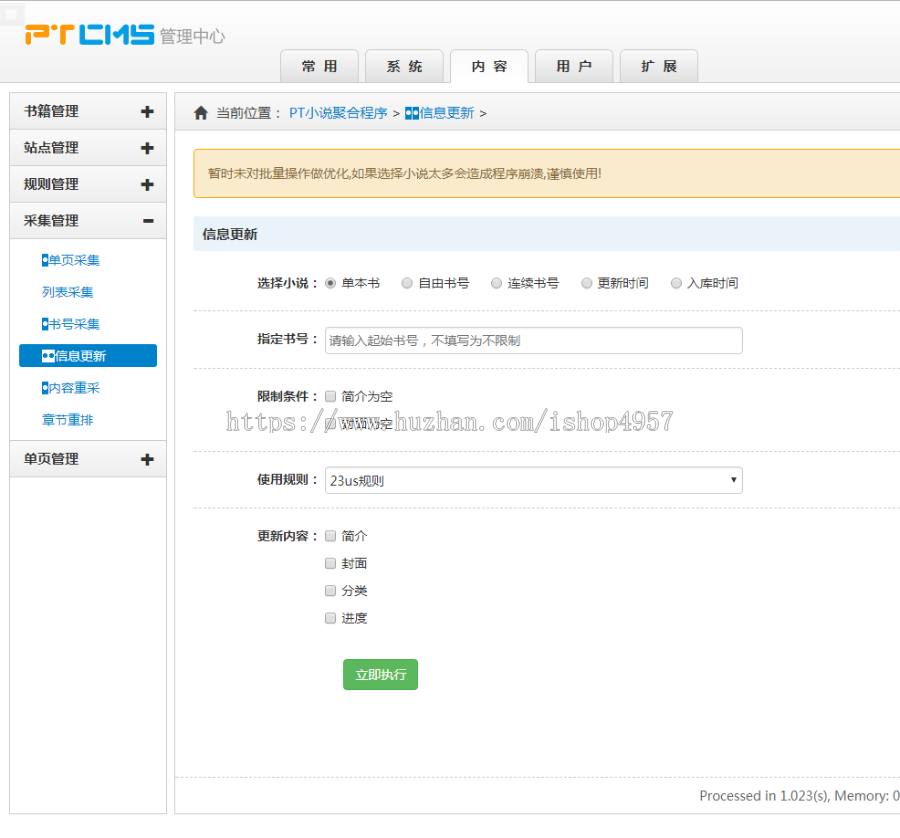Click the PTCMS logo

click(x=90, y=34)
